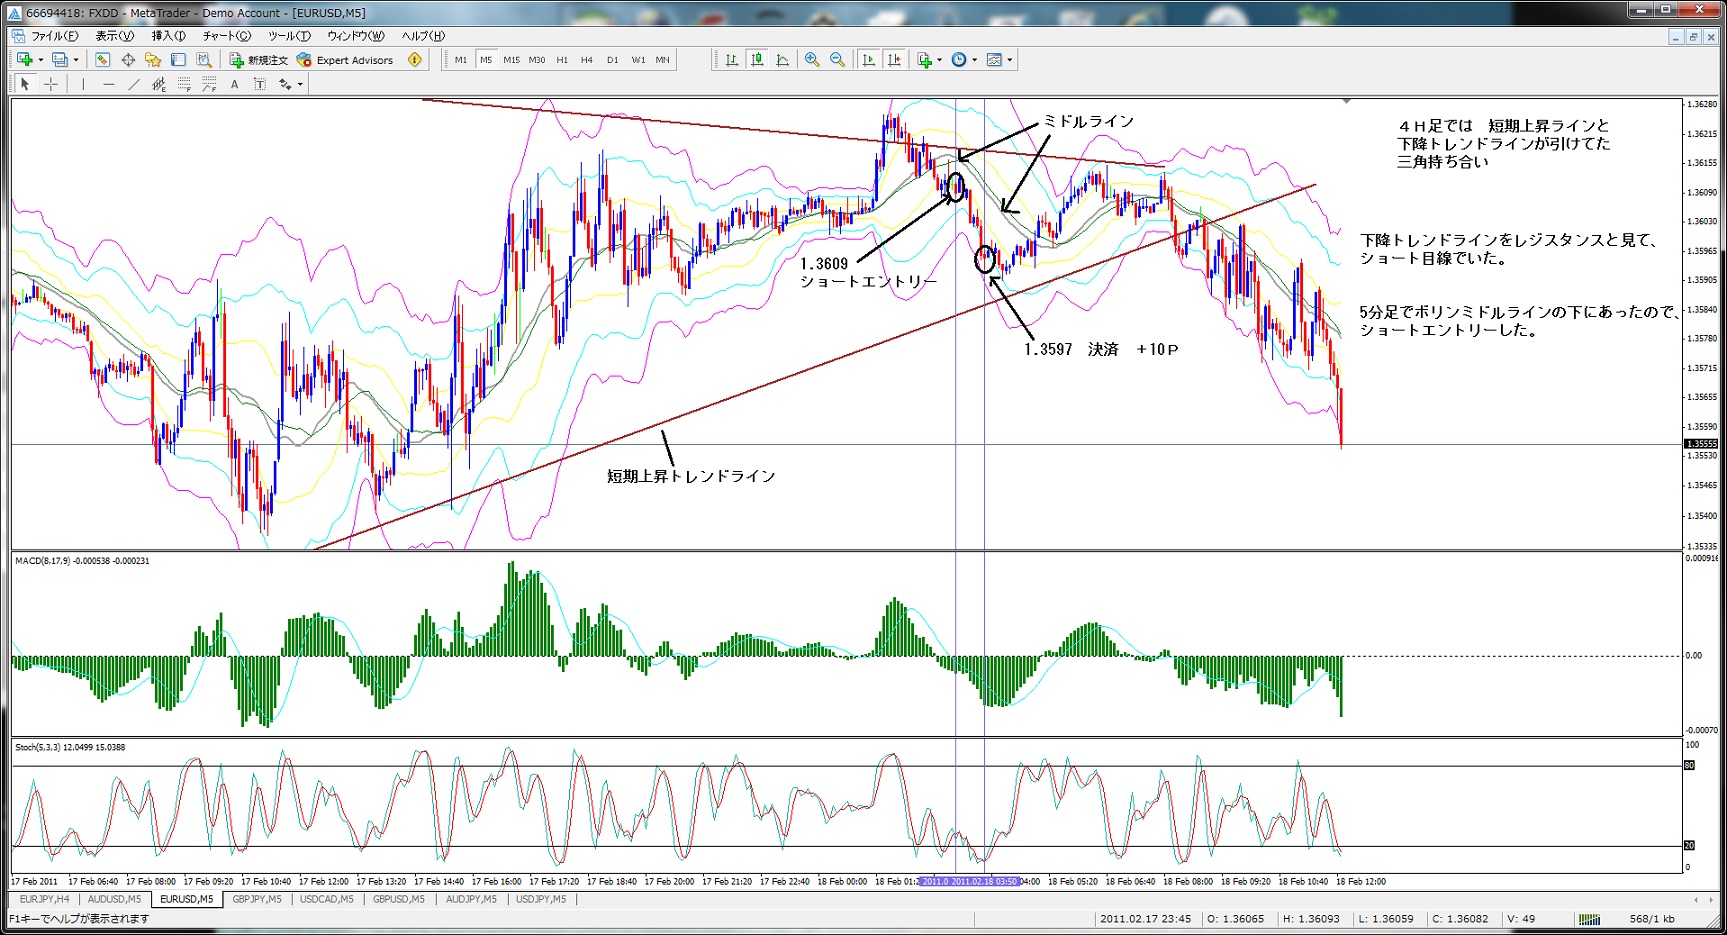Select the M5 timeframe button

[x=486, y=60]
